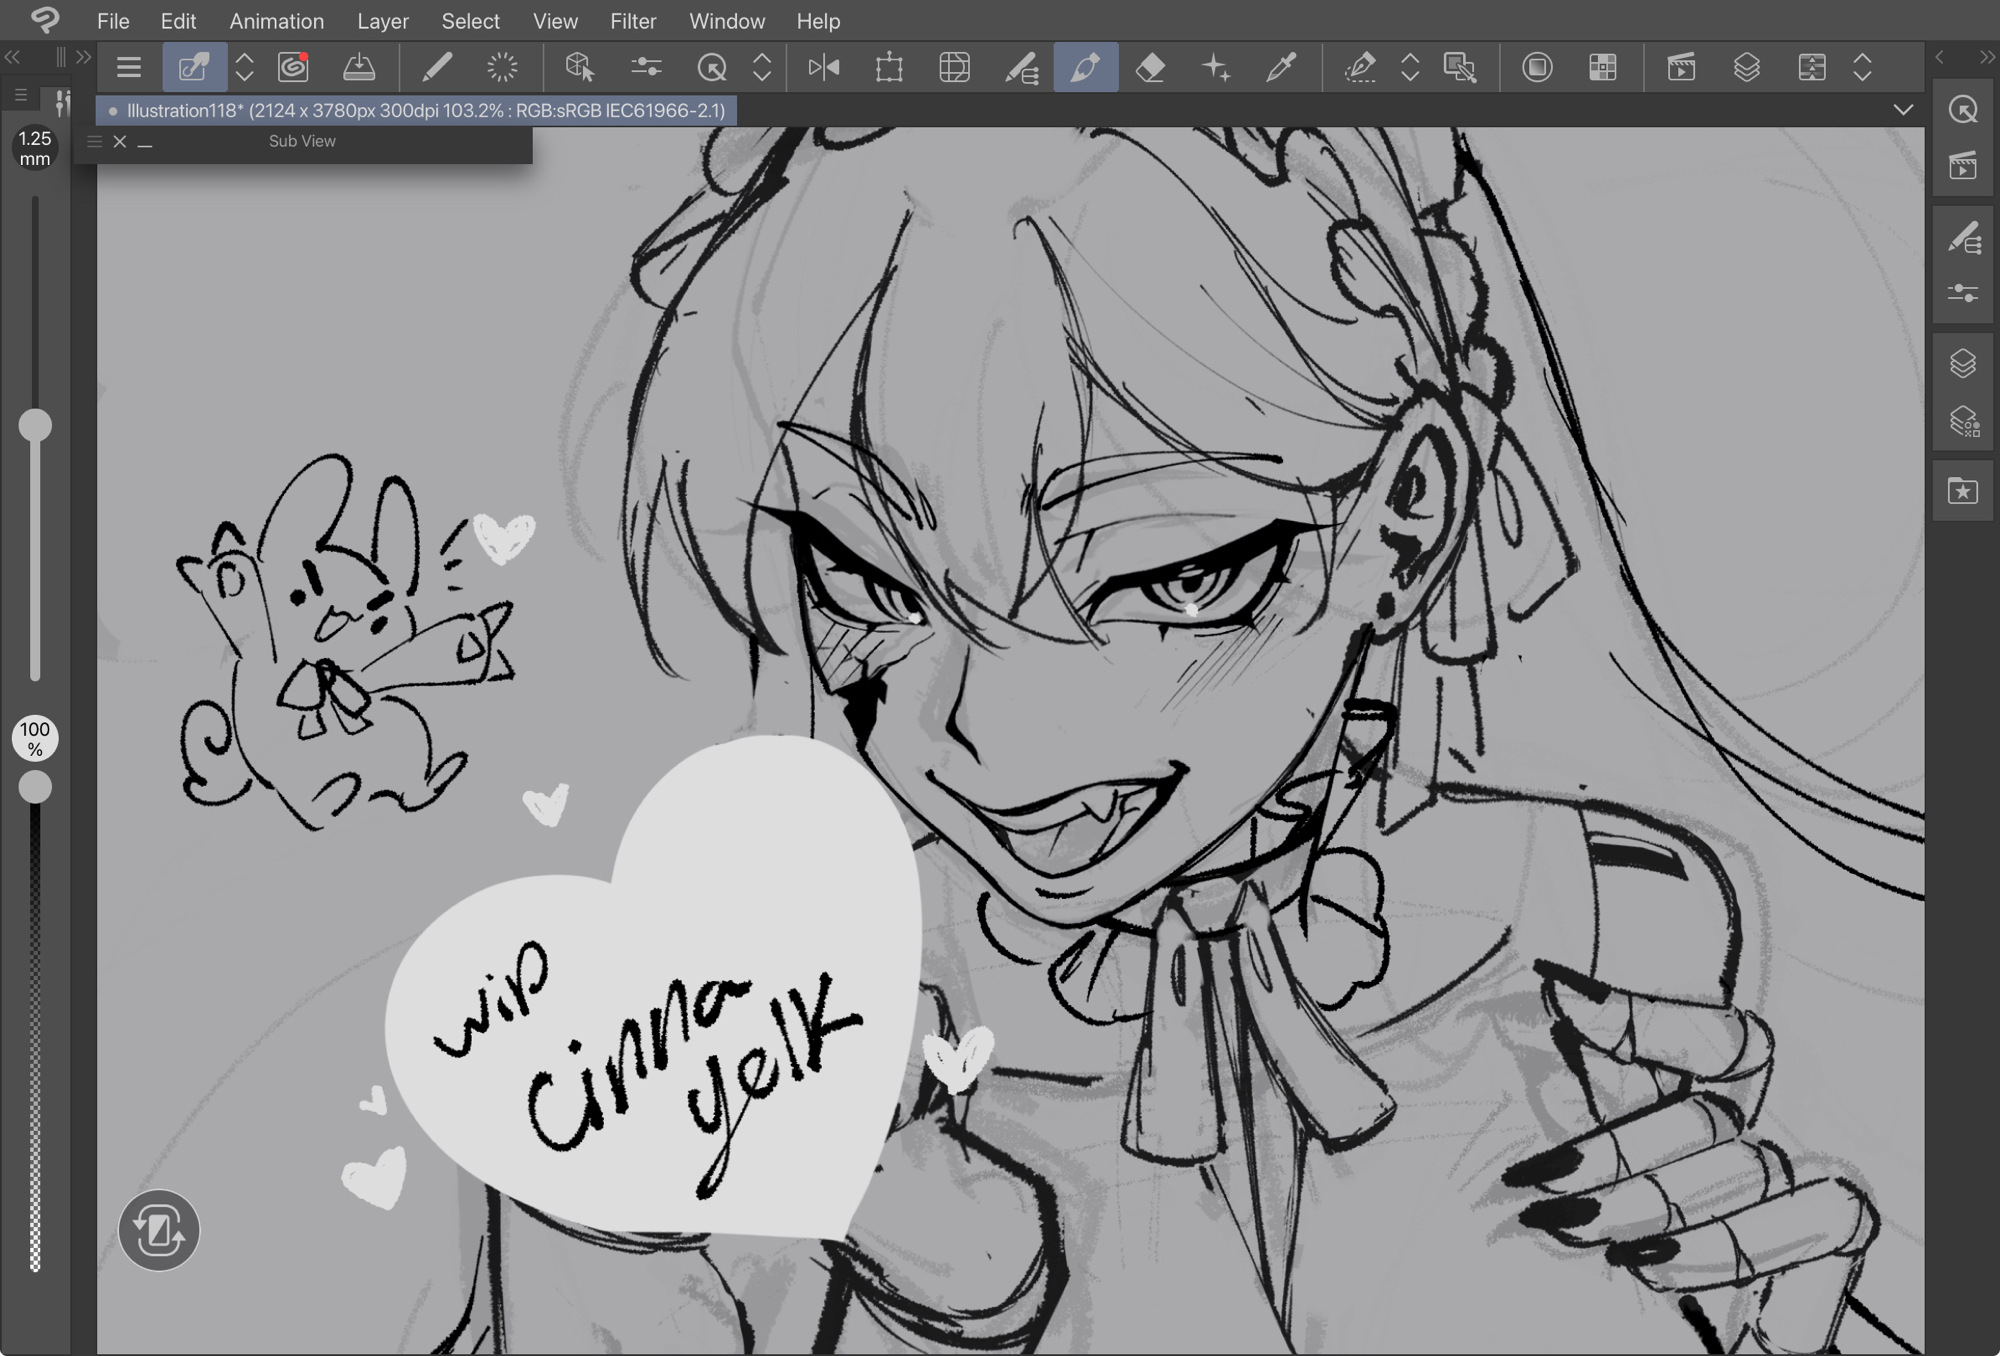Click the Flip Horizontal icon
The width and height of the screenshot is (2000, 1356).
tap(824, 68)
